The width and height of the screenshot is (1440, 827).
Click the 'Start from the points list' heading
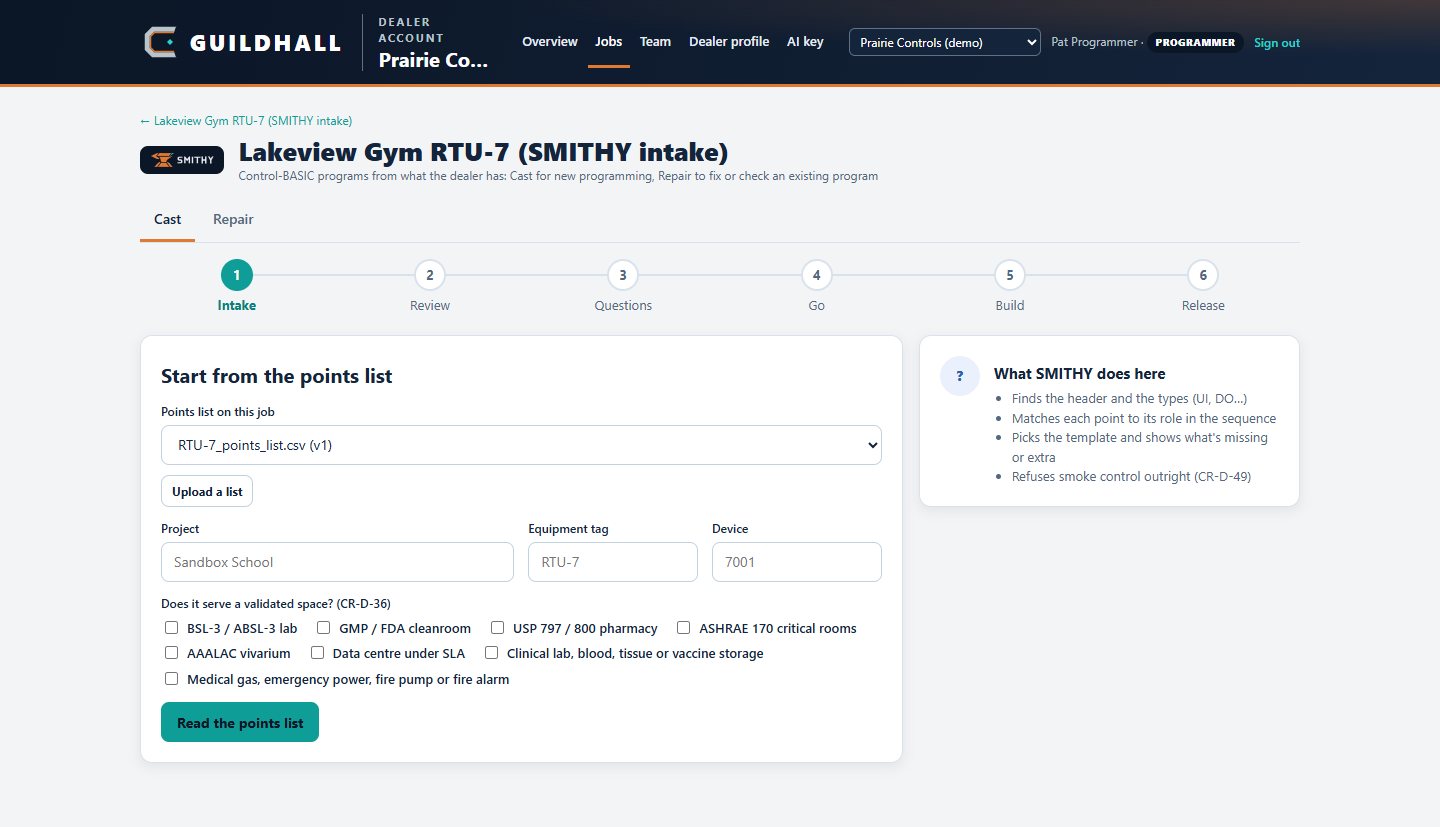click(x=277, y=377)
